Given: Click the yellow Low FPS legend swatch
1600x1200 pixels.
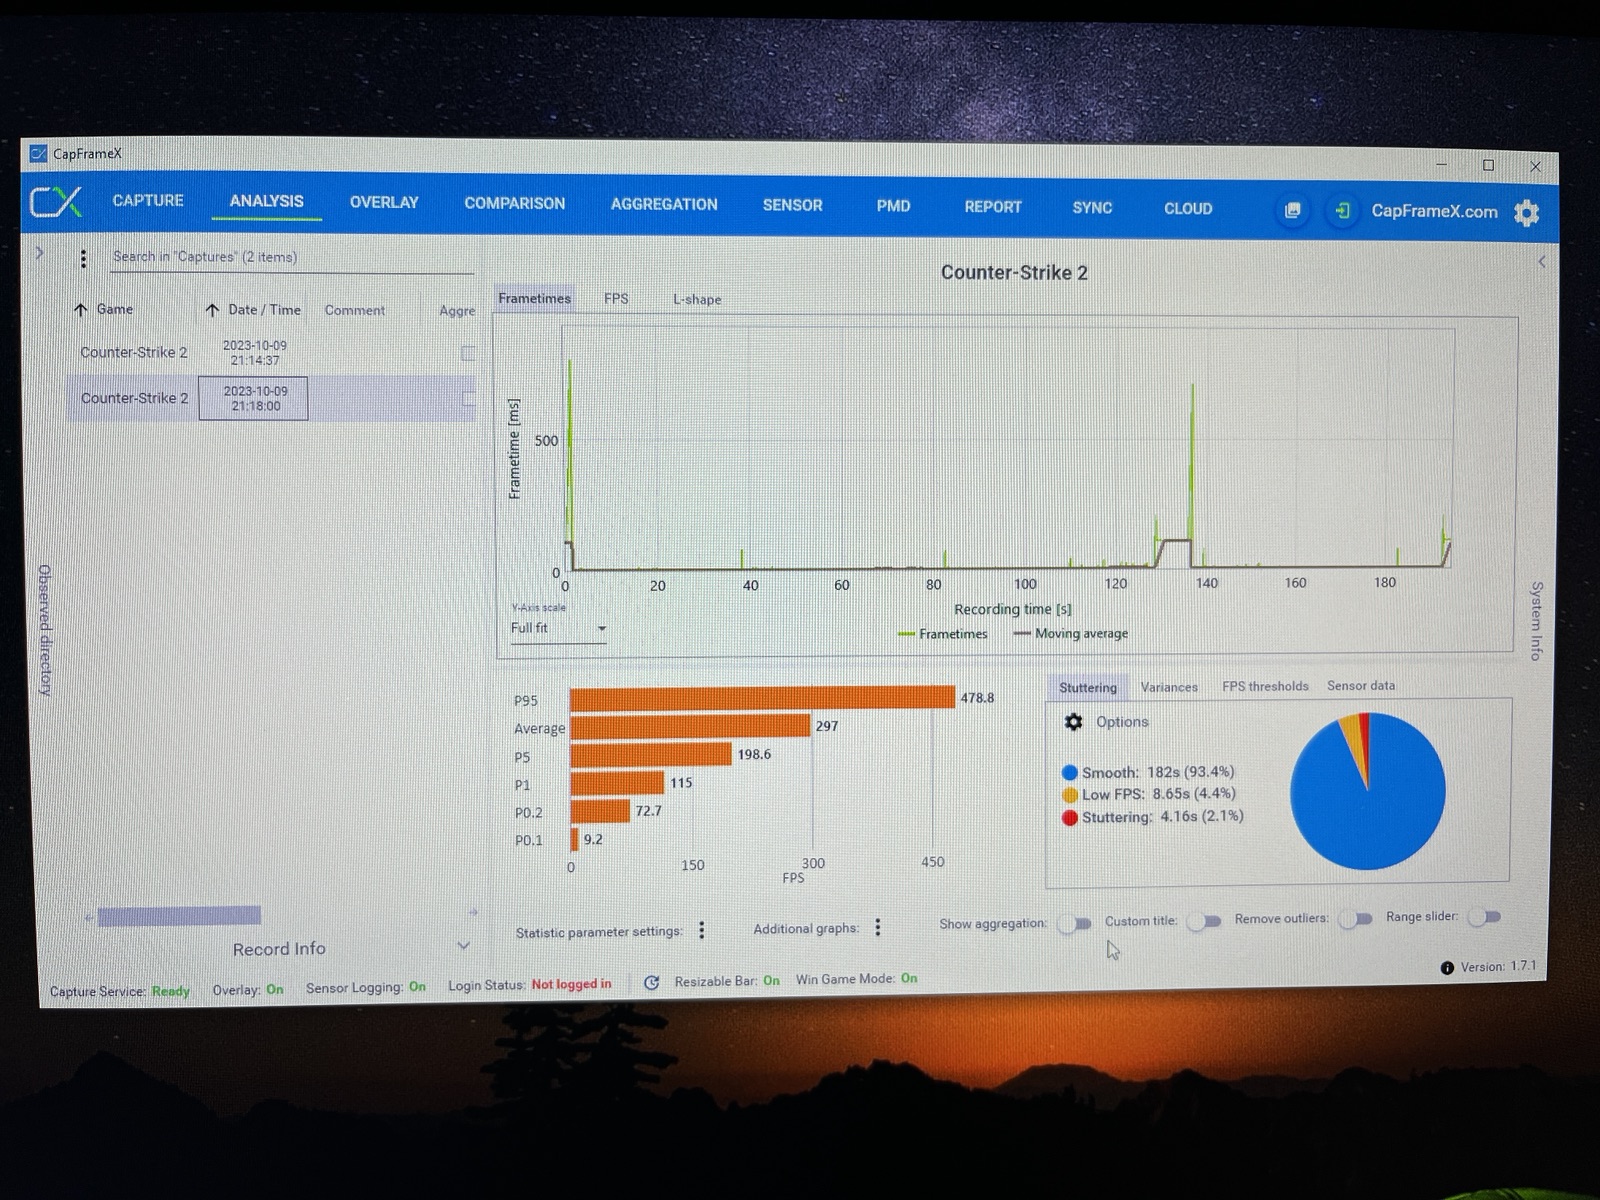Looking at the screenshot, I should 1069,795.
